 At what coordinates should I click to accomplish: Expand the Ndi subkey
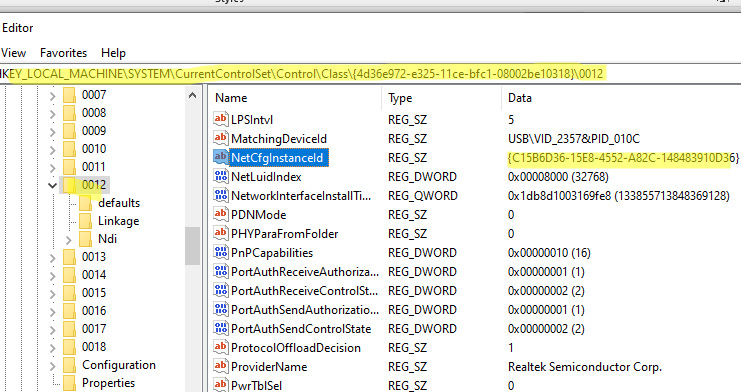(69, 240)
